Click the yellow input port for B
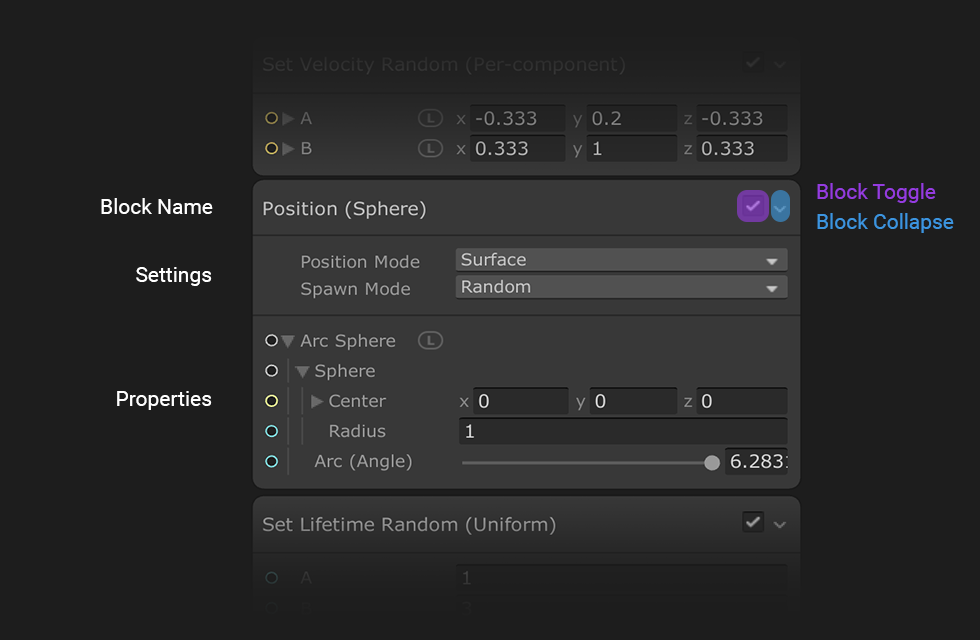The width and height of the screenshot is (980, 640). (x=271, y=149)
